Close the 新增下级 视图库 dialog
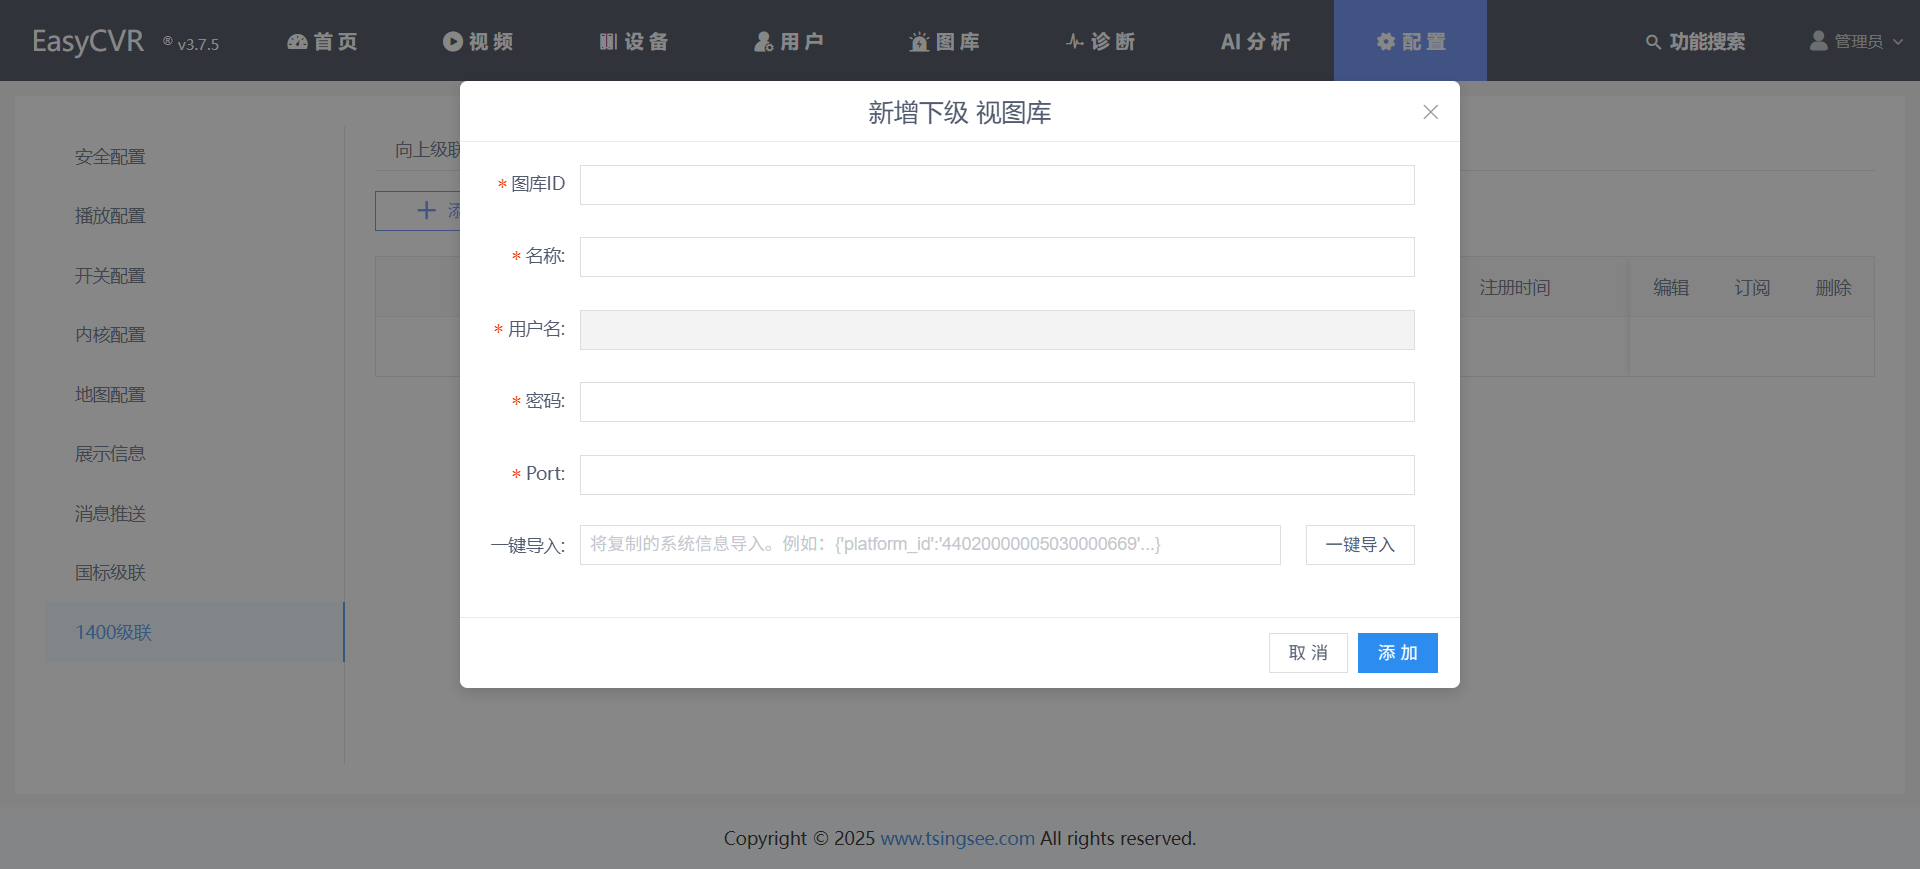This screenshot has width=1920, height=869. click(1431, 112)
